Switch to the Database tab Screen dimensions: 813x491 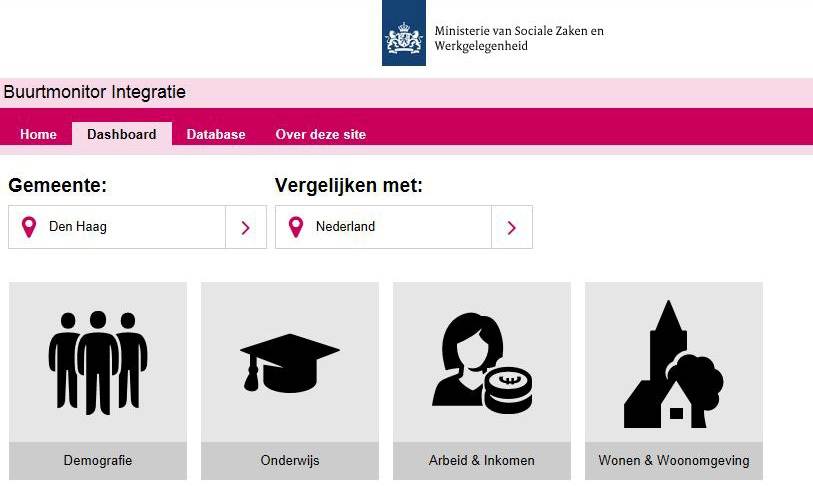(x=216, y=134)
